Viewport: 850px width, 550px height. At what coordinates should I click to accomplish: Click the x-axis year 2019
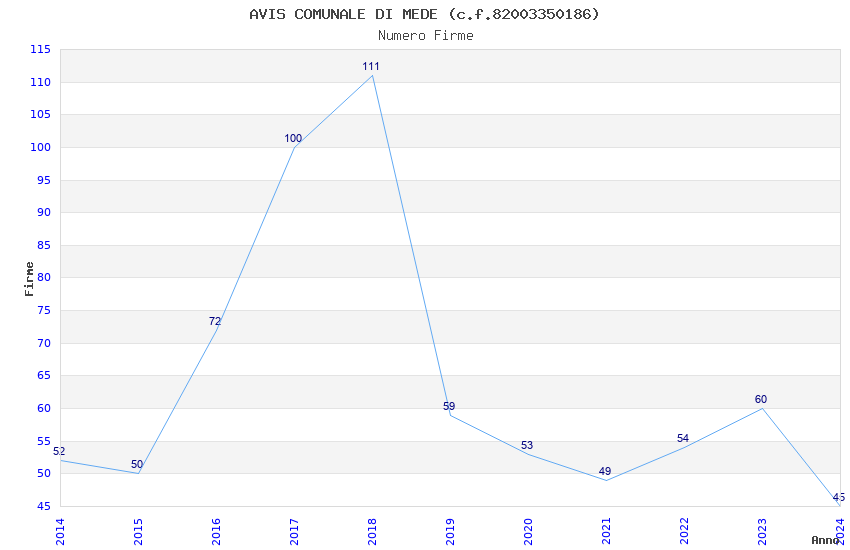coord(450,532)
